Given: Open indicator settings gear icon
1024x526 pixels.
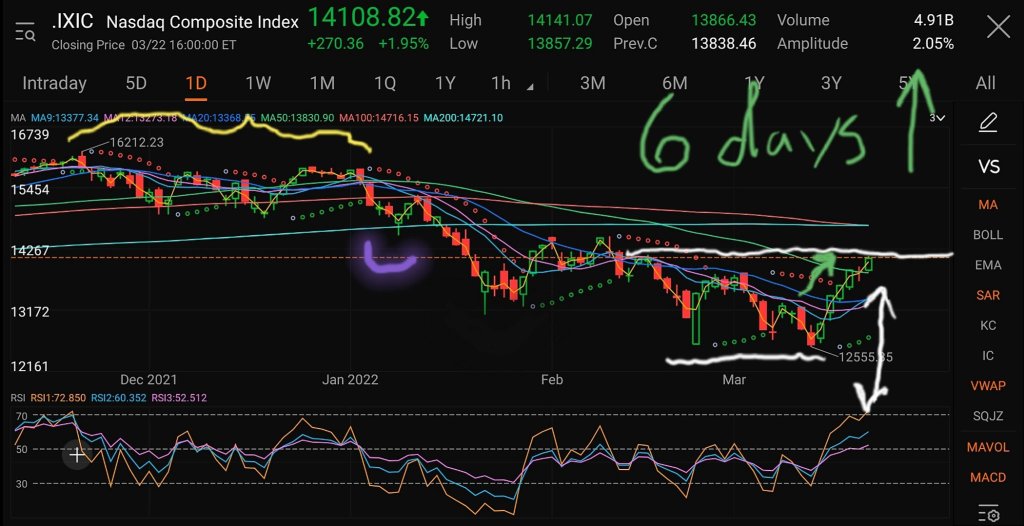Looking at the screenshot, I should (x=989, y=512).
